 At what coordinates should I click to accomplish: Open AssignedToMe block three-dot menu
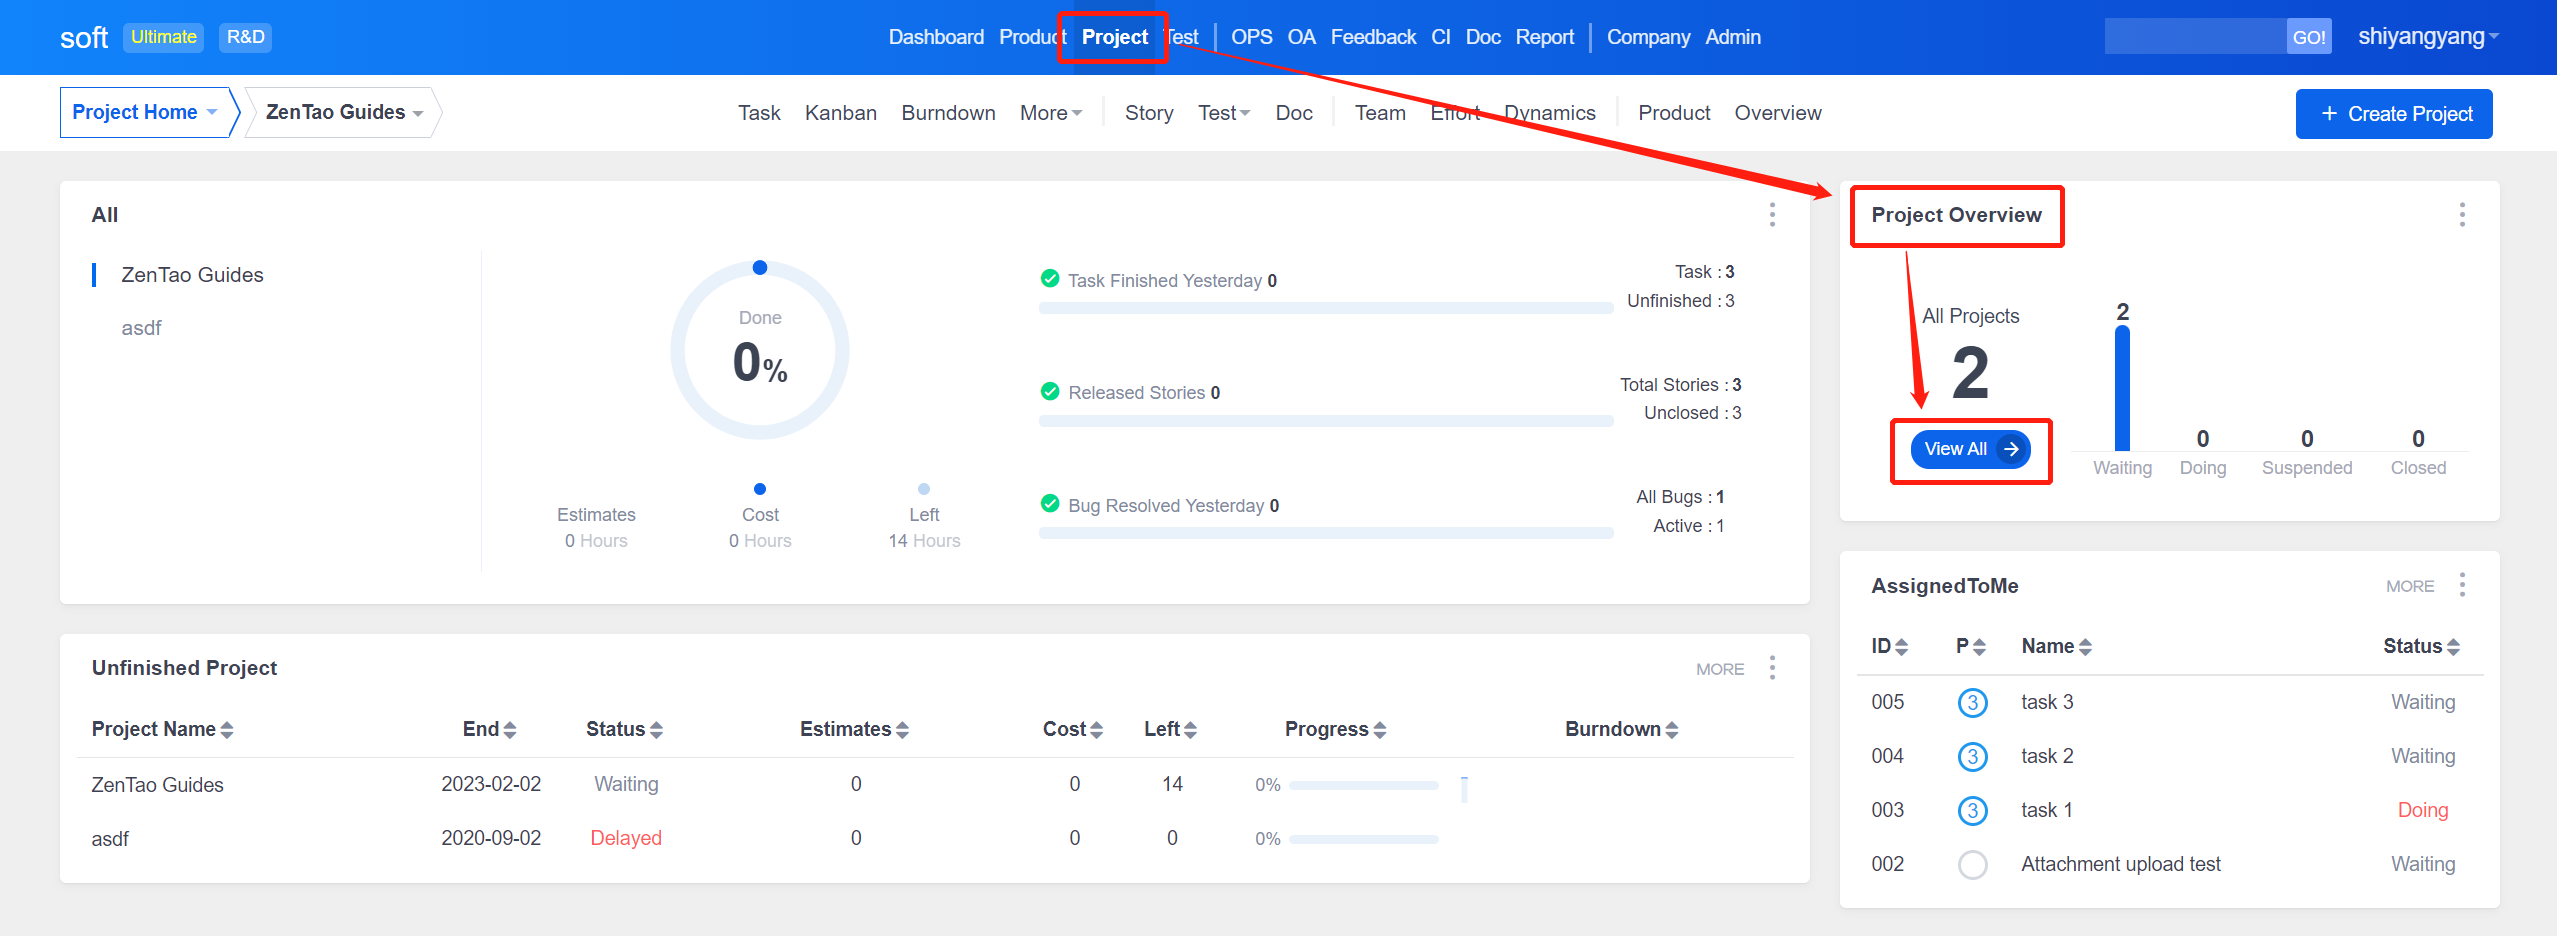point(2462,585)
